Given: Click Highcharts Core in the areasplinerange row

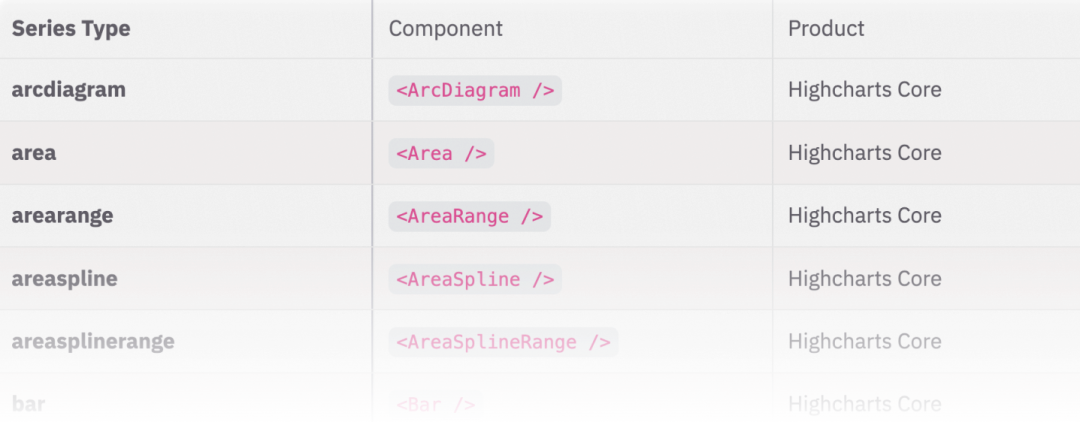Looking at the screenshot, I should pos(864,342).
